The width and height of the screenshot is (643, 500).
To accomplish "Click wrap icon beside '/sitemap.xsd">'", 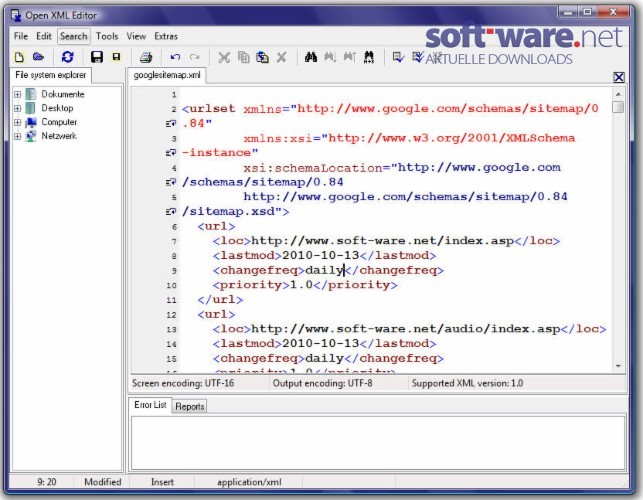I will [x=171, y=212].
